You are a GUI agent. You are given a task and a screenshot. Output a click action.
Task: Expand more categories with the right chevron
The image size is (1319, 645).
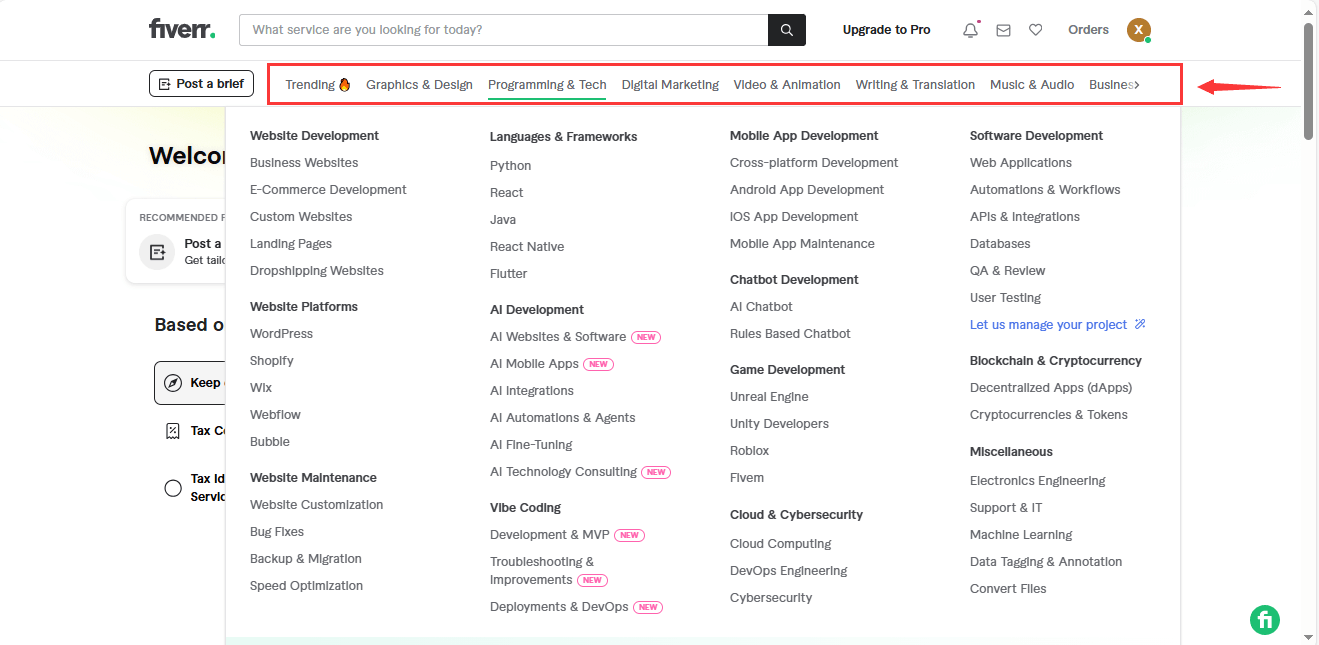click(x=1136, y=85)
